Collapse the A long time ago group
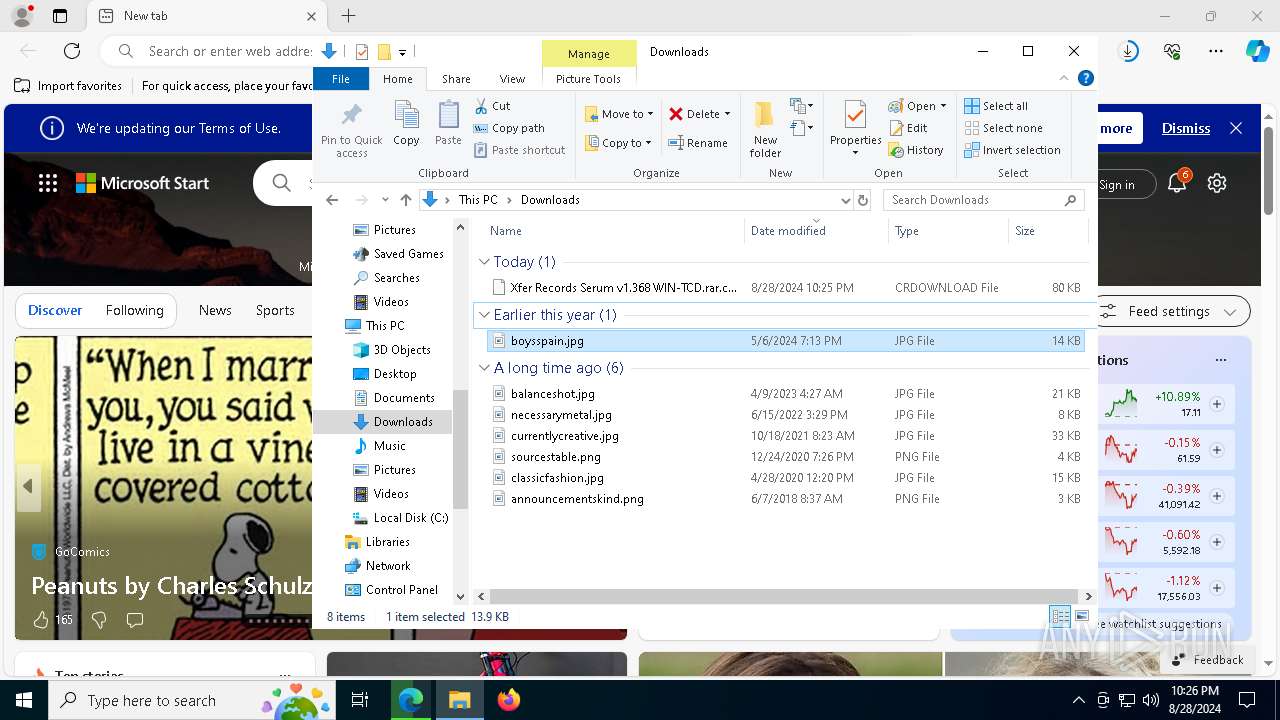The width and height of the screenshot is (1280, 720). click(484, 368)
